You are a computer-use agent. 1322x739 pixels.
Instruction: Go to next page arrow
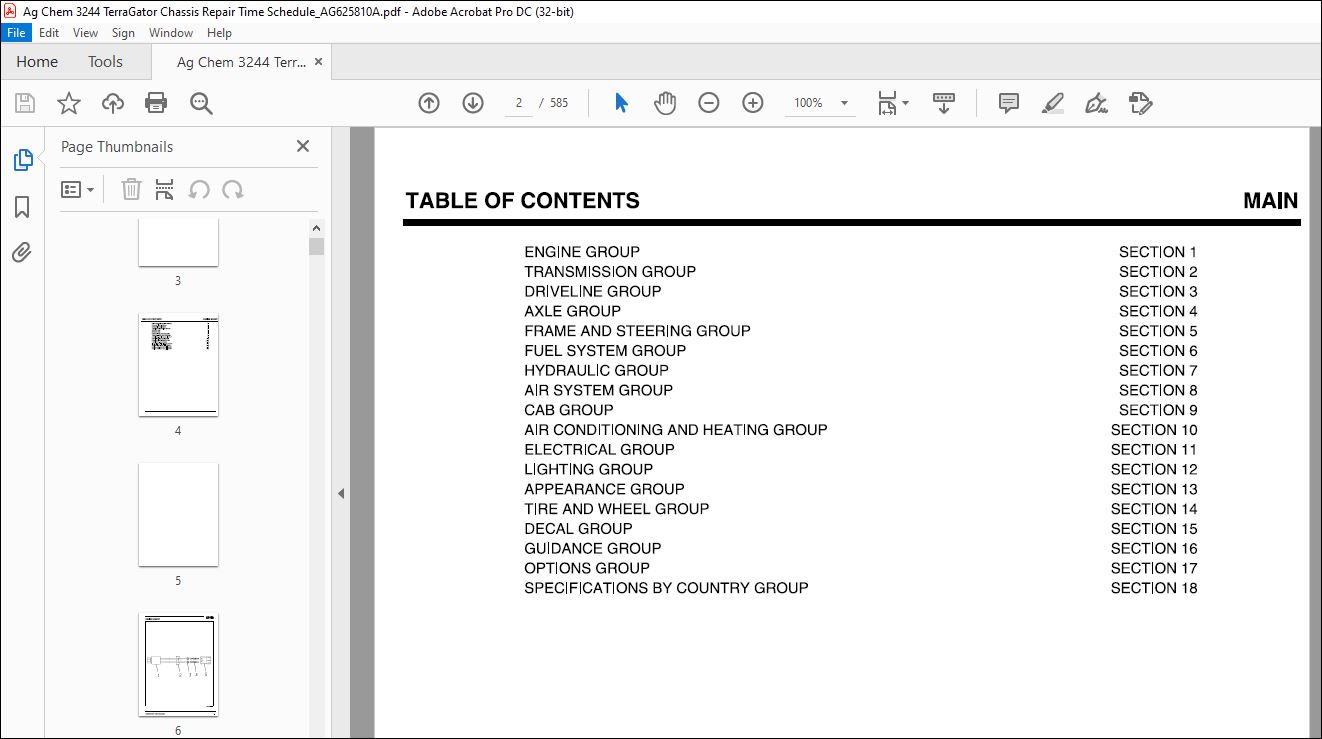click(473, 103)
